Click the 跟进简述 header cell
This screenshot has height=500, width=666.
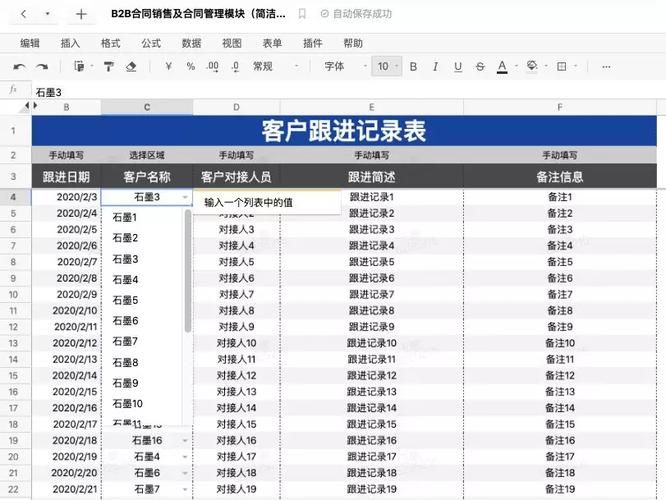[x=372, y=177]
